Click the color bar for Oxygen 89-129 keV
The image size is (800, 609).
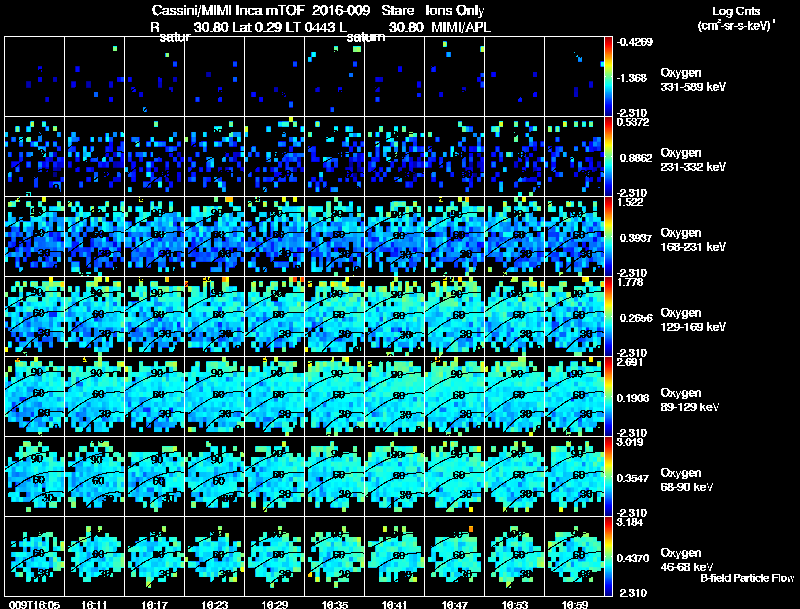(x=608, y=396)
